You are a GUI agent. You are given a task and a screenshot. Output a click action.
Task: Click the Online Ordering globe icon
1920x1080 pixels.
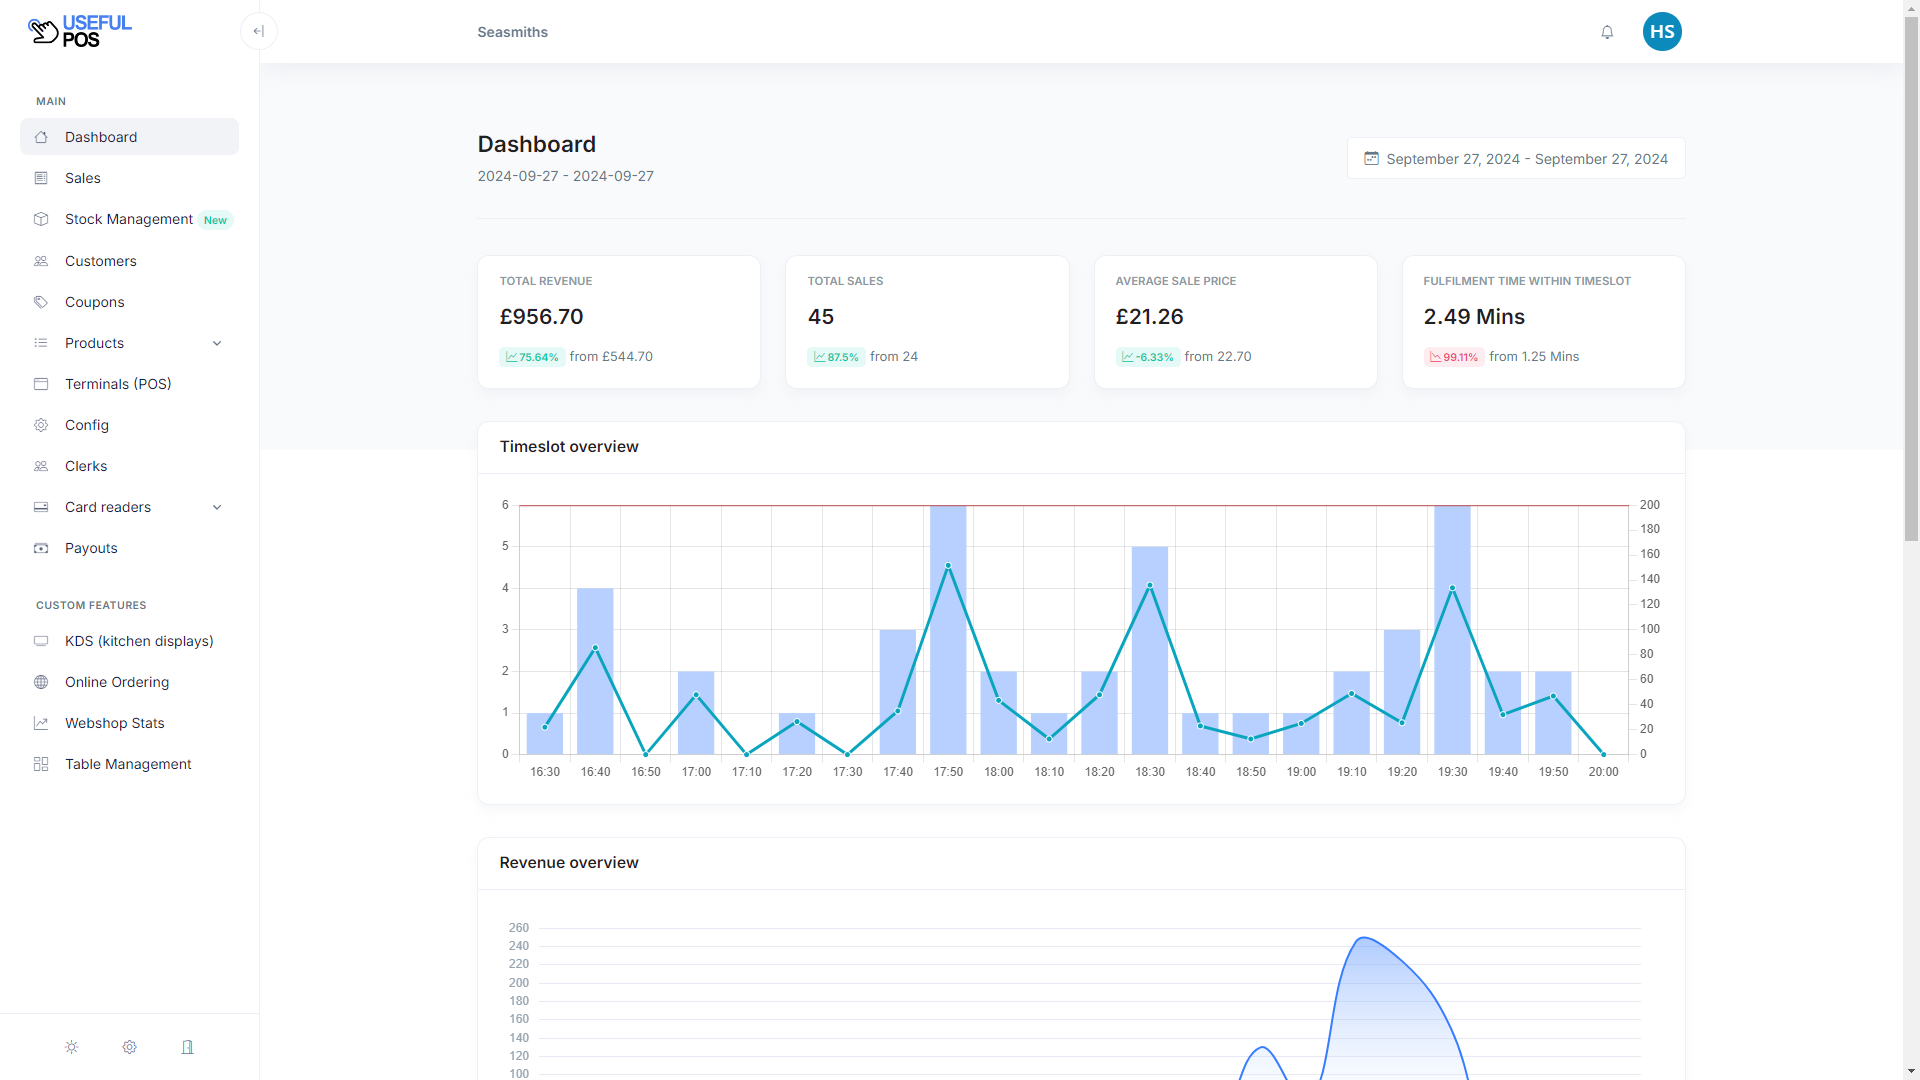(x=41, y=682)
